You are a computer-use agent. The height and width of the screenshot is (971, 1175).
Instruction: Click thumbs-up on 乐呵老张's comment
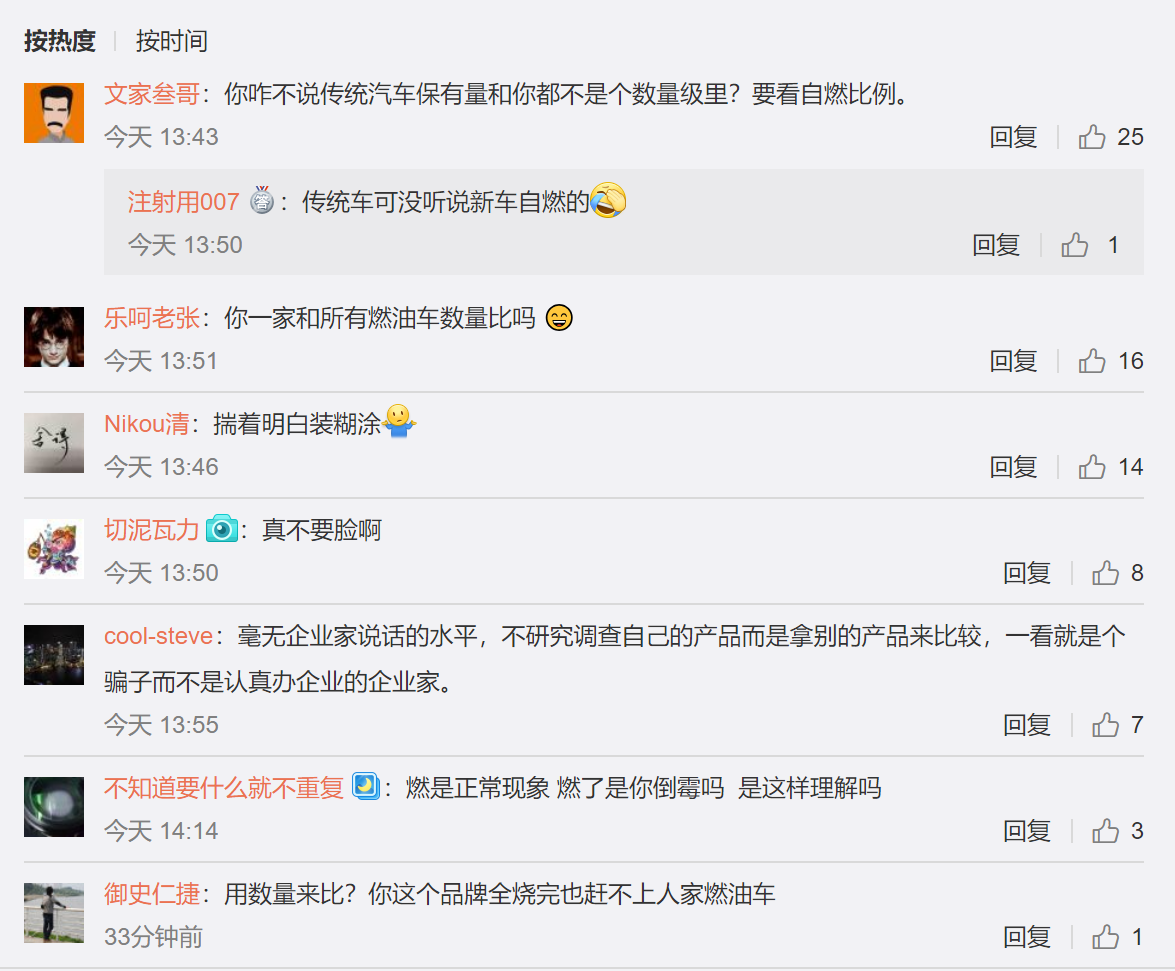tap(1092, 361)
